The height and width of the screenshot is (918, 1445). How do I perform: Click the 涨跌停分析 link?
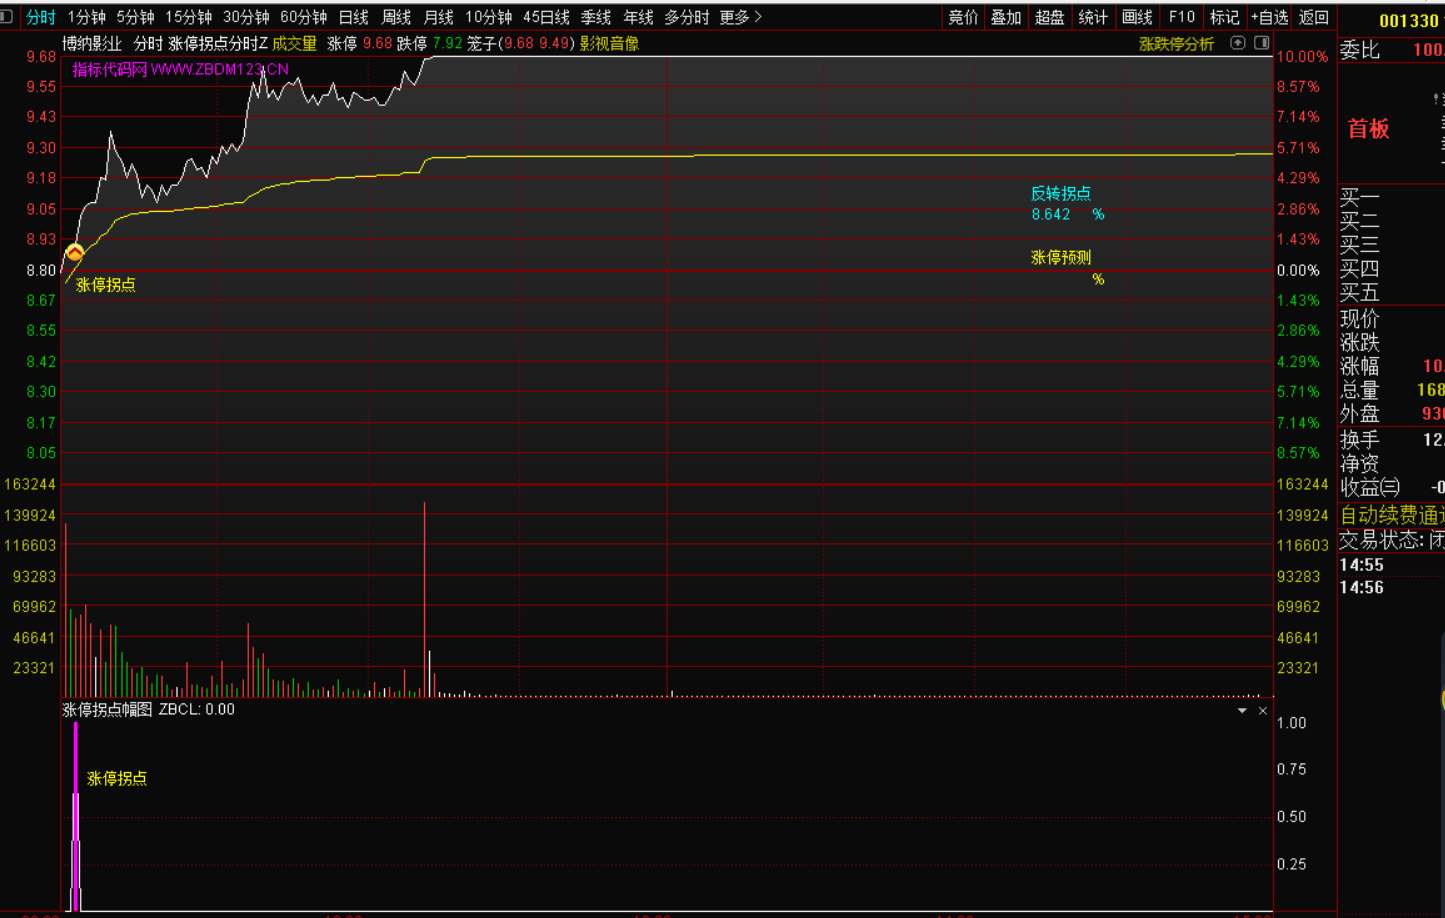[1176, 44]
